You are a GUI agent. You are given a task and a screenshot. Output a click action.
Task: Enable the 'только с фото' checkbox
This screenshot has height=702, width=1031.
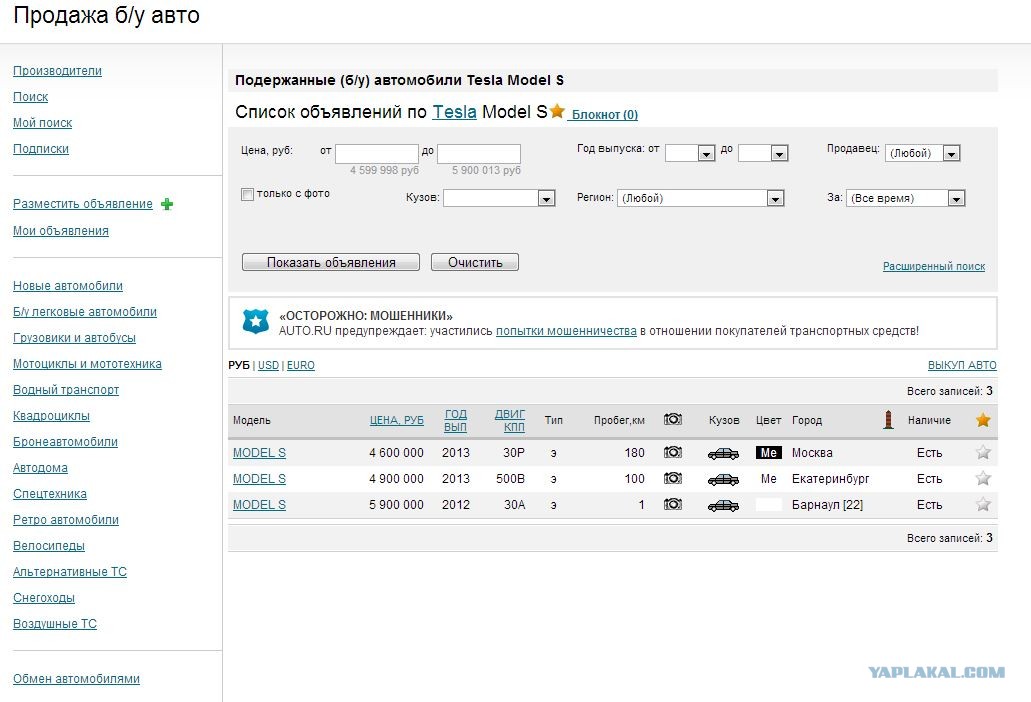point(247,194)
